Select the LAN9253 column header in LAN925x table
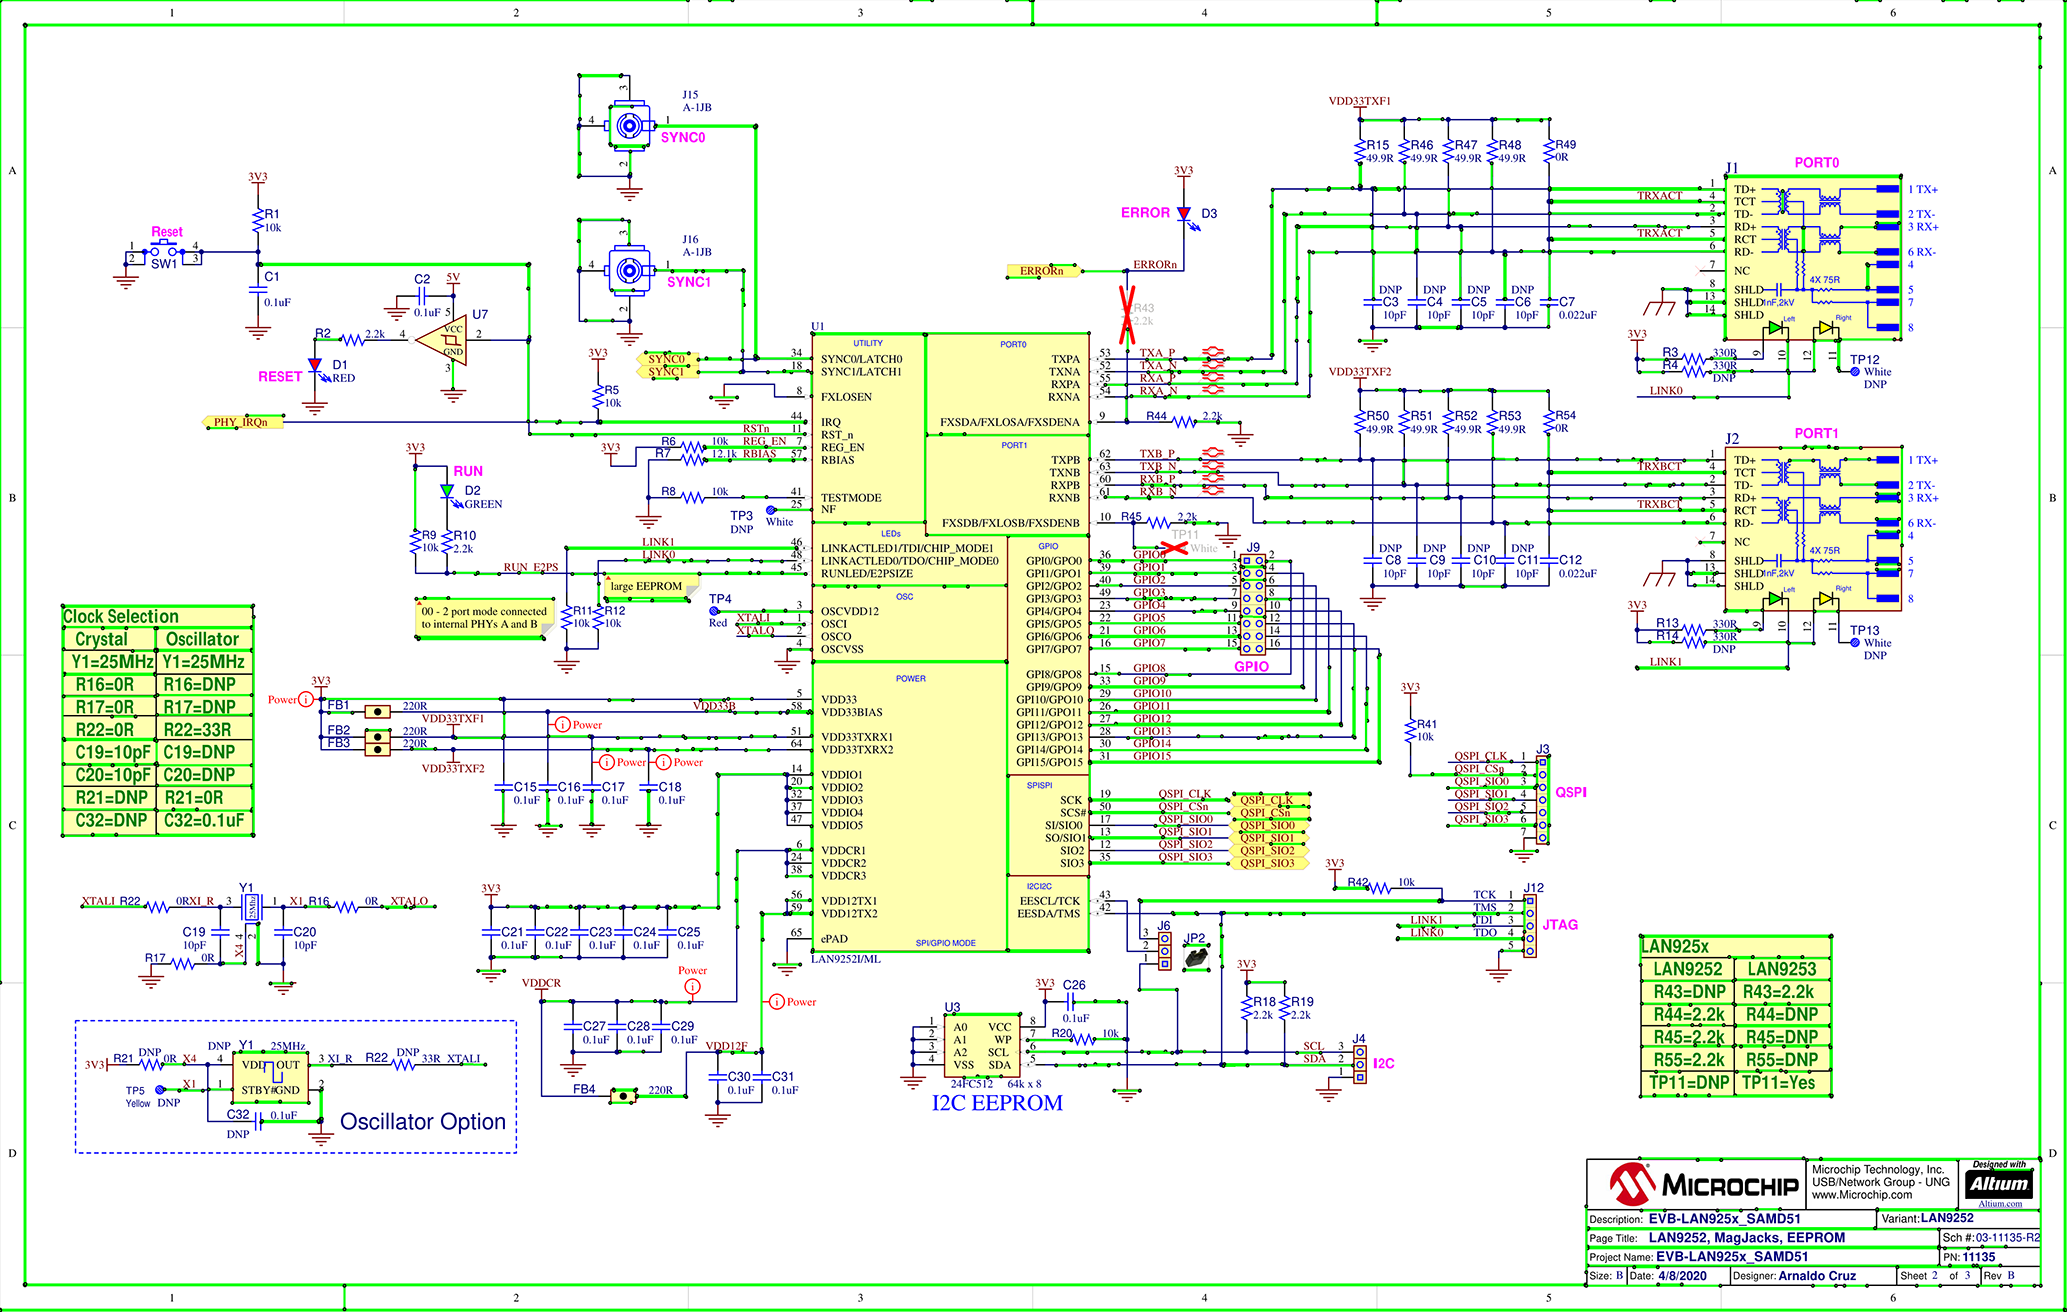The height and width of the screenshot is (1312, 2067). [x=1781, y=969]
